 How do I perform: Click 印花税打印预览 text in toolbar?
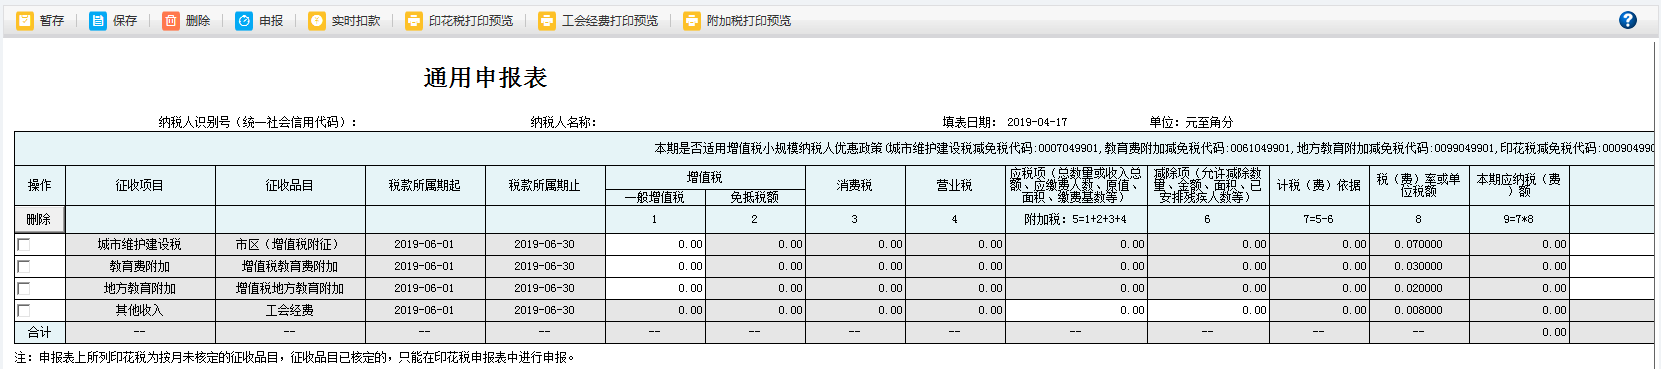pyautogui.click(x=471, y=20)
